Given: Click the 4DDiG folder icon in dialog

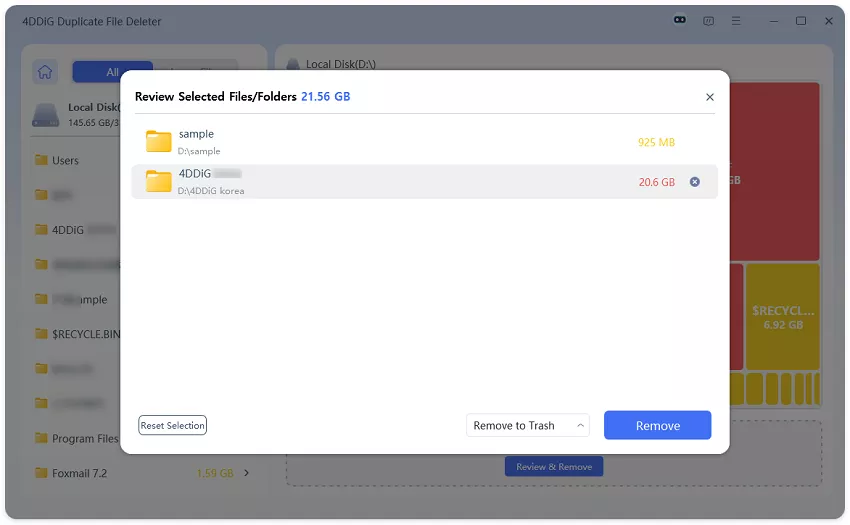Looking at the screenshot, I should pyautogui.click(x=158, y=181).
